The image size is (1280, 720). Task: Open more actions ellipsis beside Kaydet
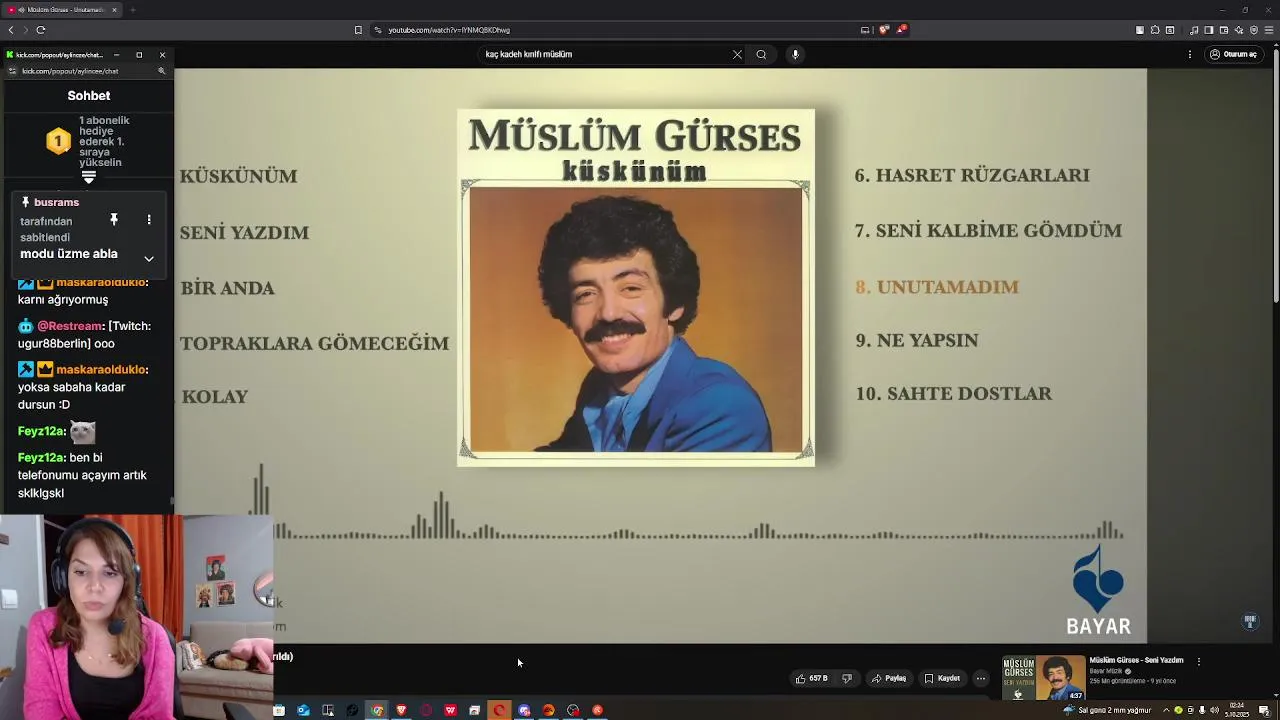pos(981,678)
